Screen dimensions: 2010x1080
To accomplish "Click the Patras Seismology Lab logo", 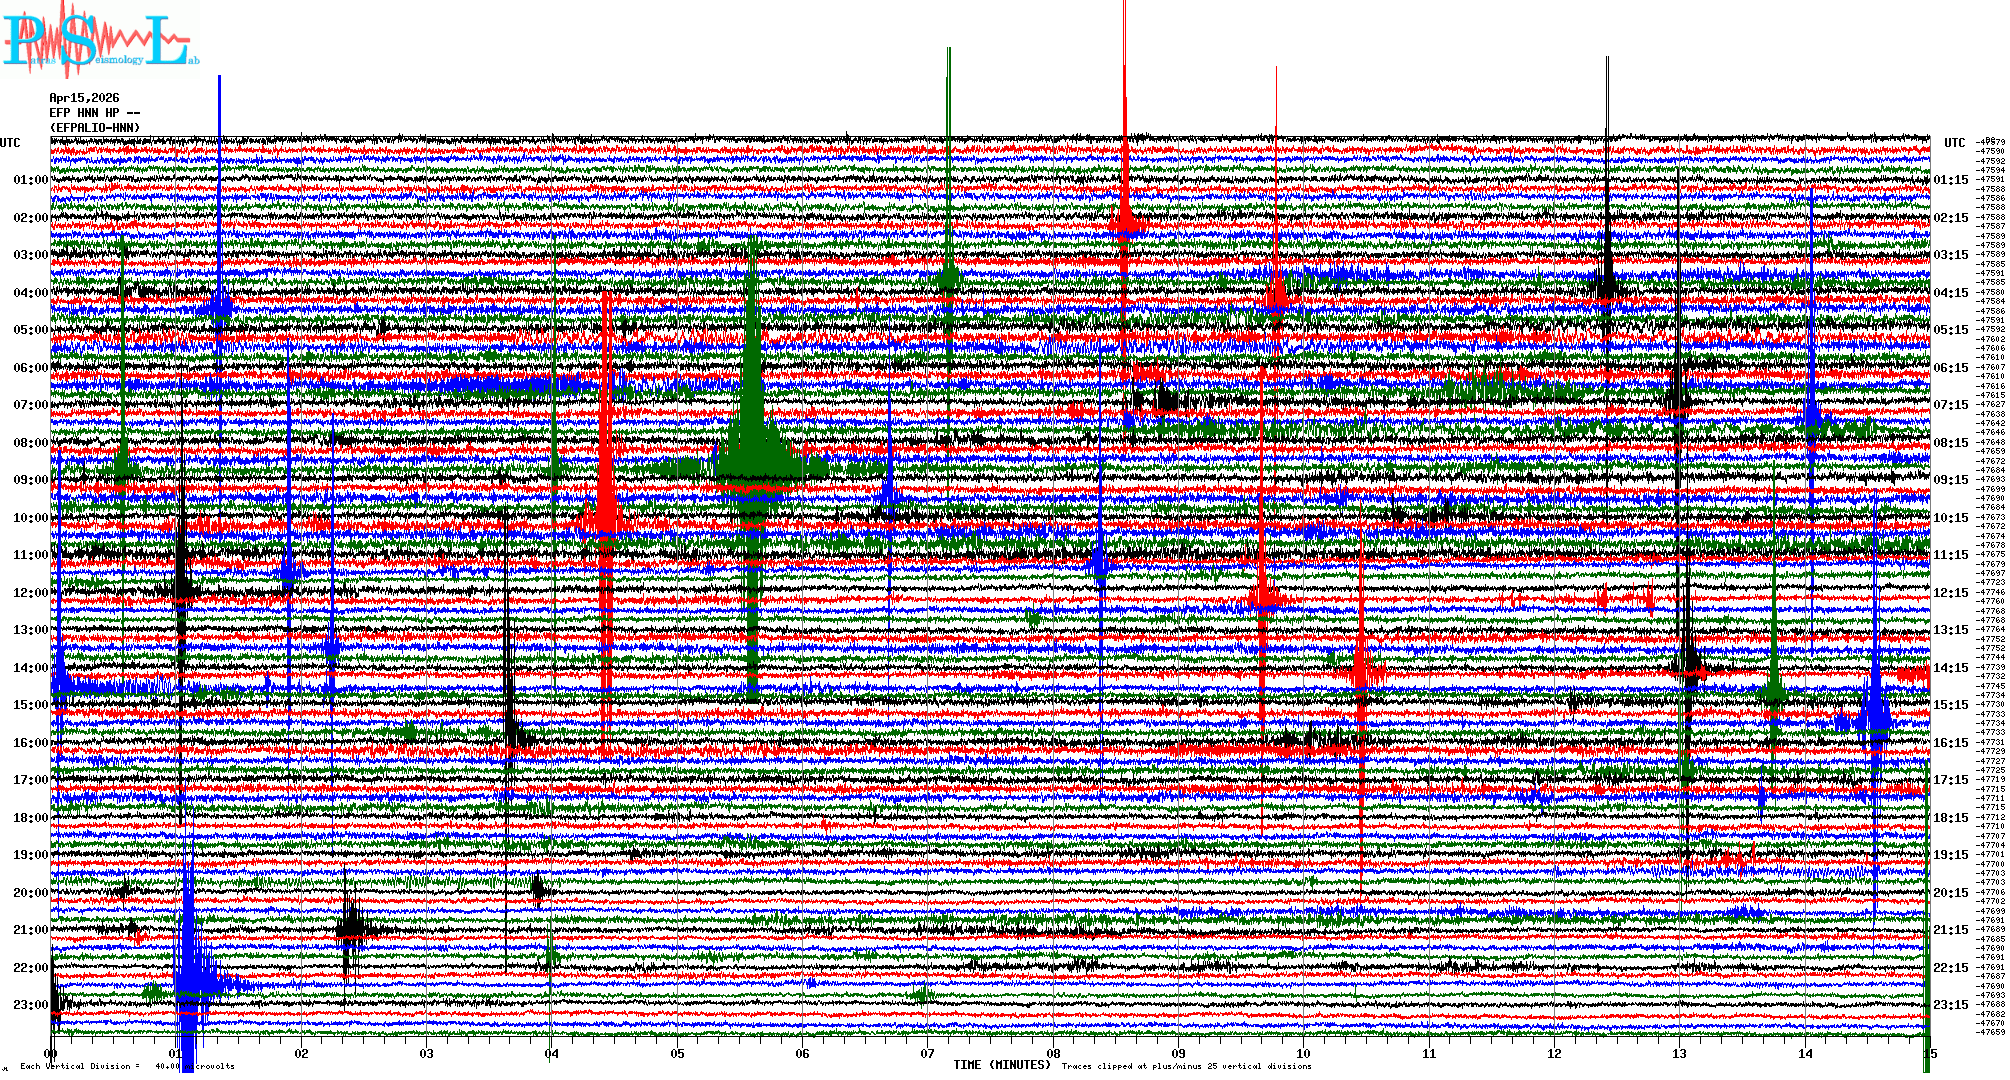I will pyautogui.click(x=100, y=40).
